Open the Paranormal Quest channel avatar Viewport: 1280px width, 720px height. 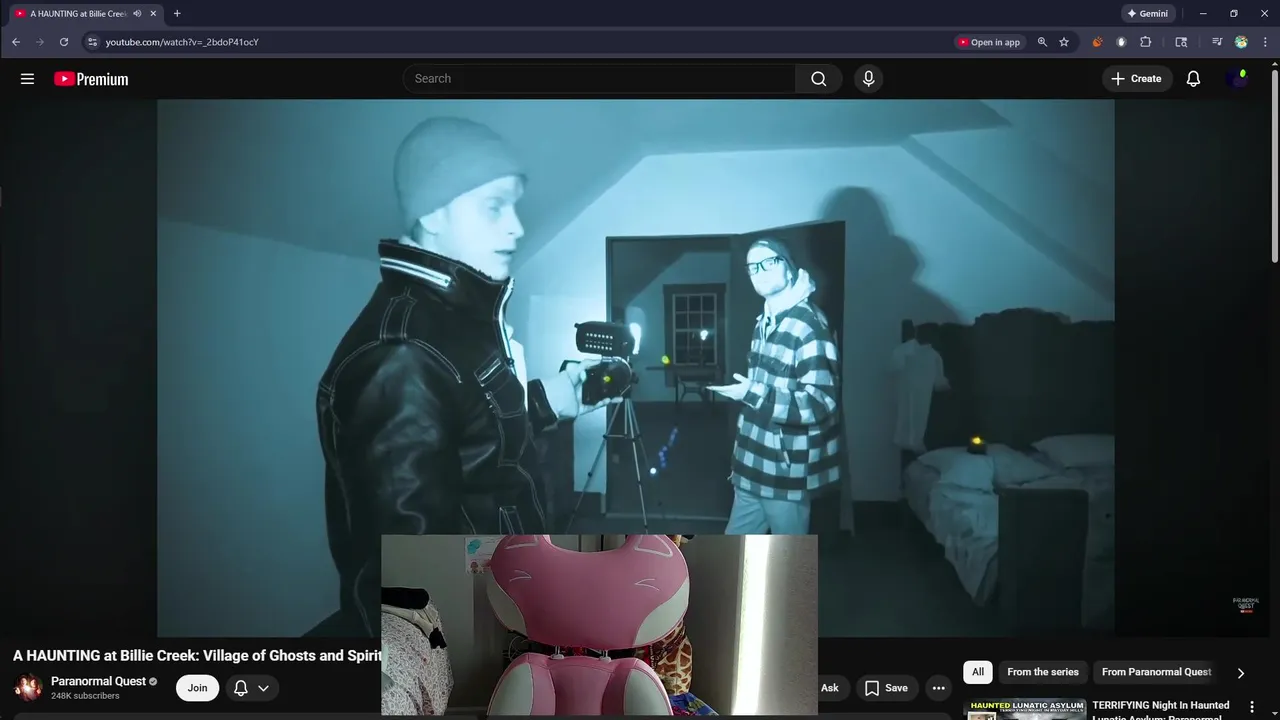pyautogui.click(x=28, y=687)
